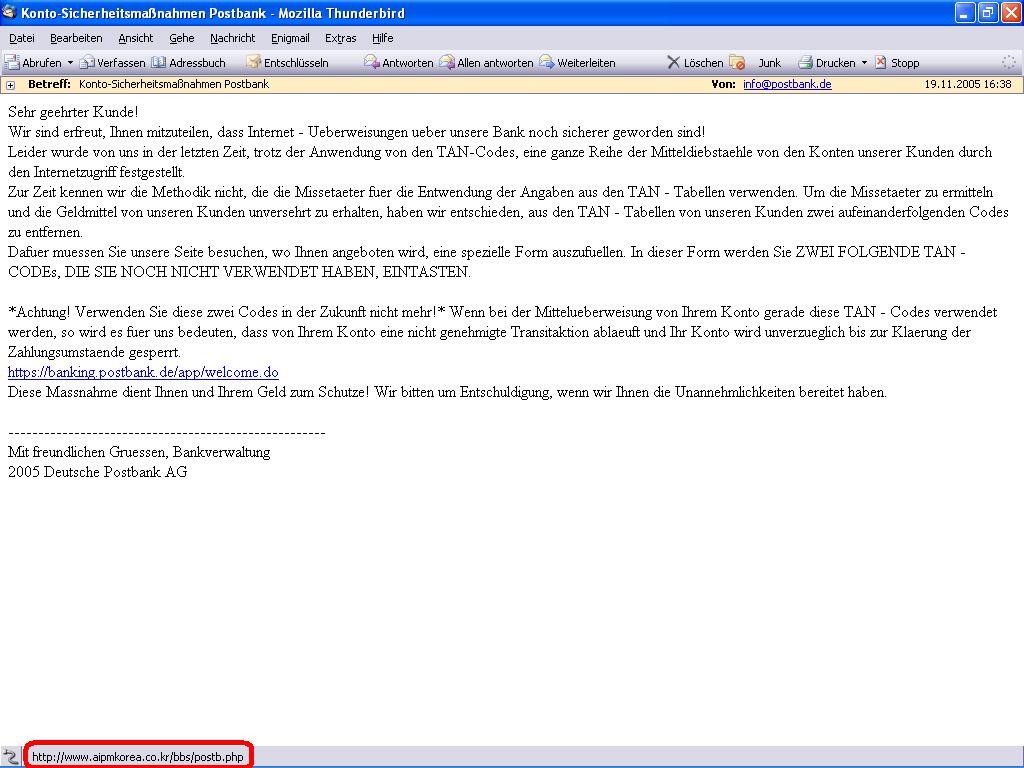Open the Nachricht menu

[232, 38]
